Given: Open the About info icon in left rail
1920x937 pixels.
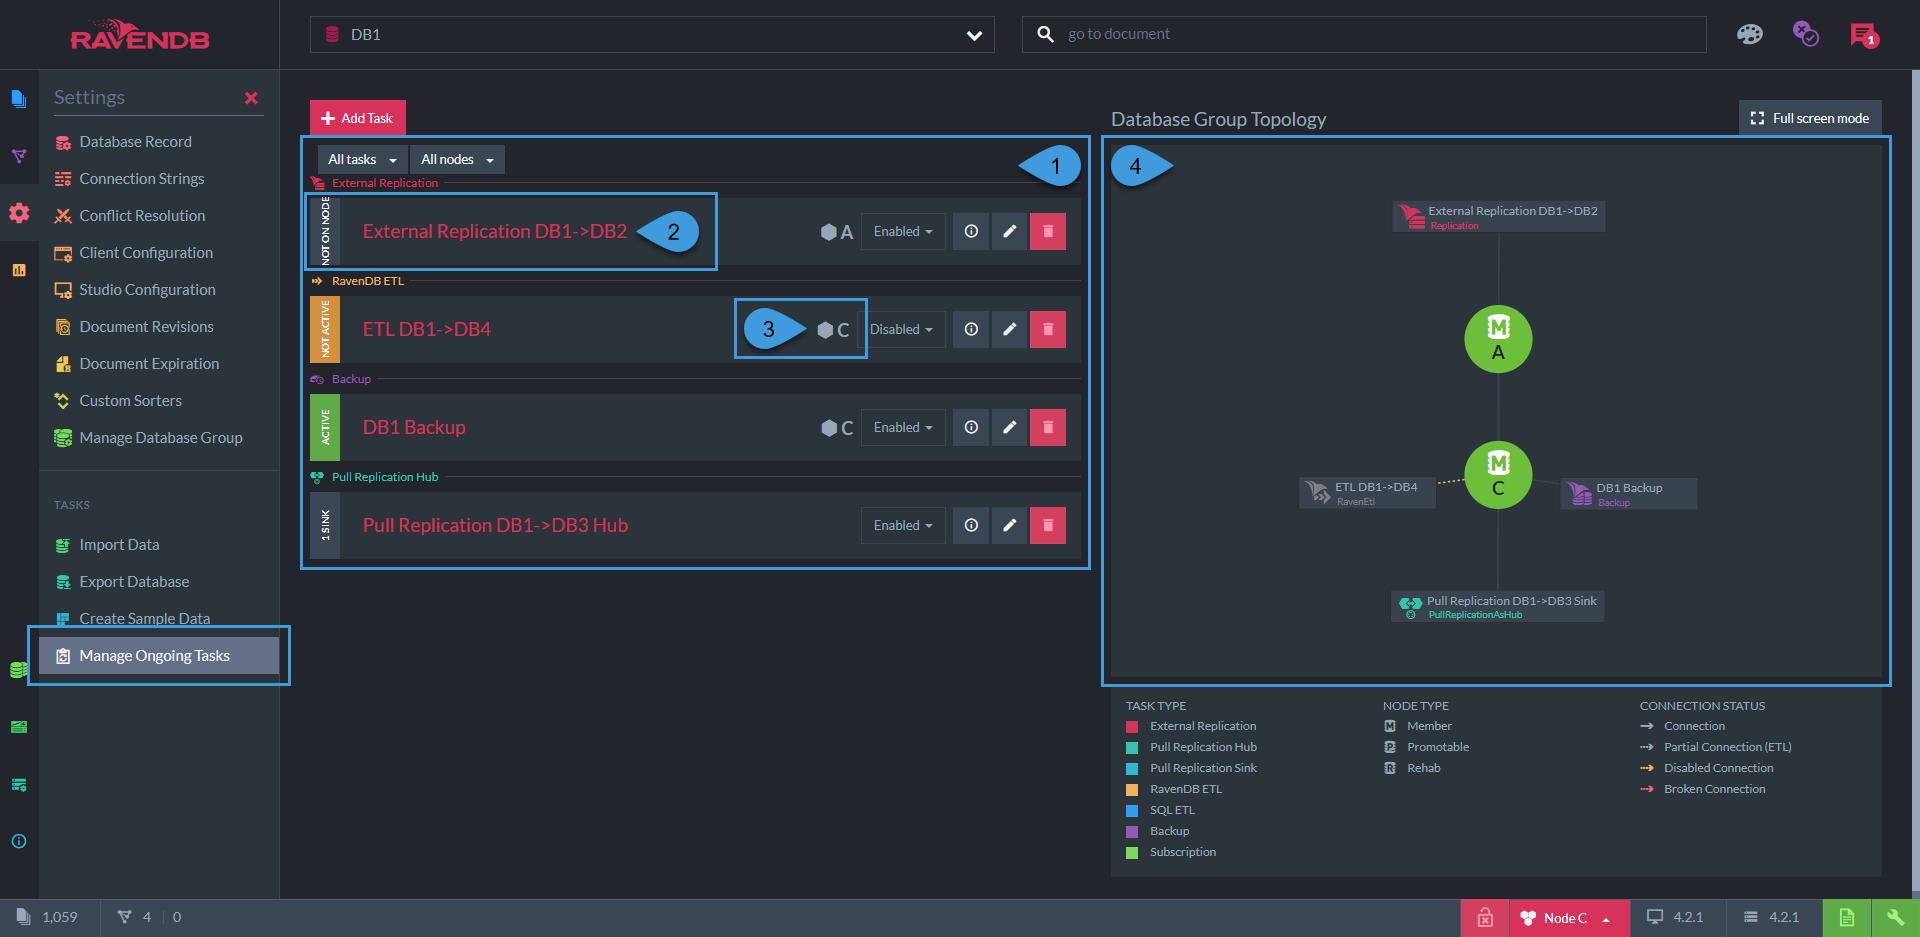Looking at the screenshot, I should tap(19, 841).
